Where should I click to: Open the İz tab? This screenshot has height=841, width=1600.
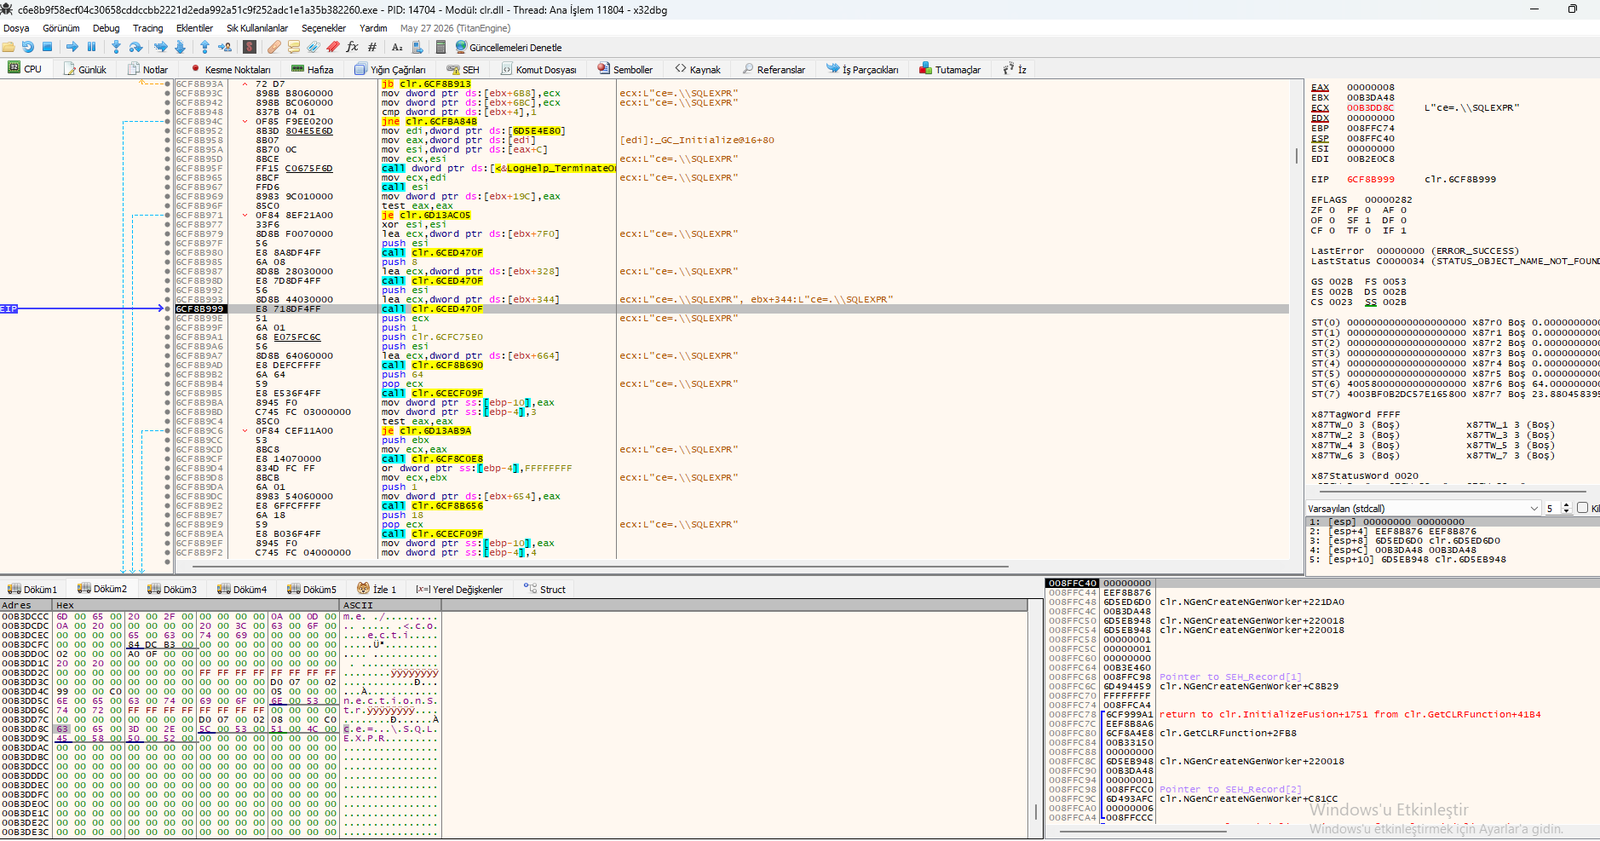click(x=1015, y=69)
